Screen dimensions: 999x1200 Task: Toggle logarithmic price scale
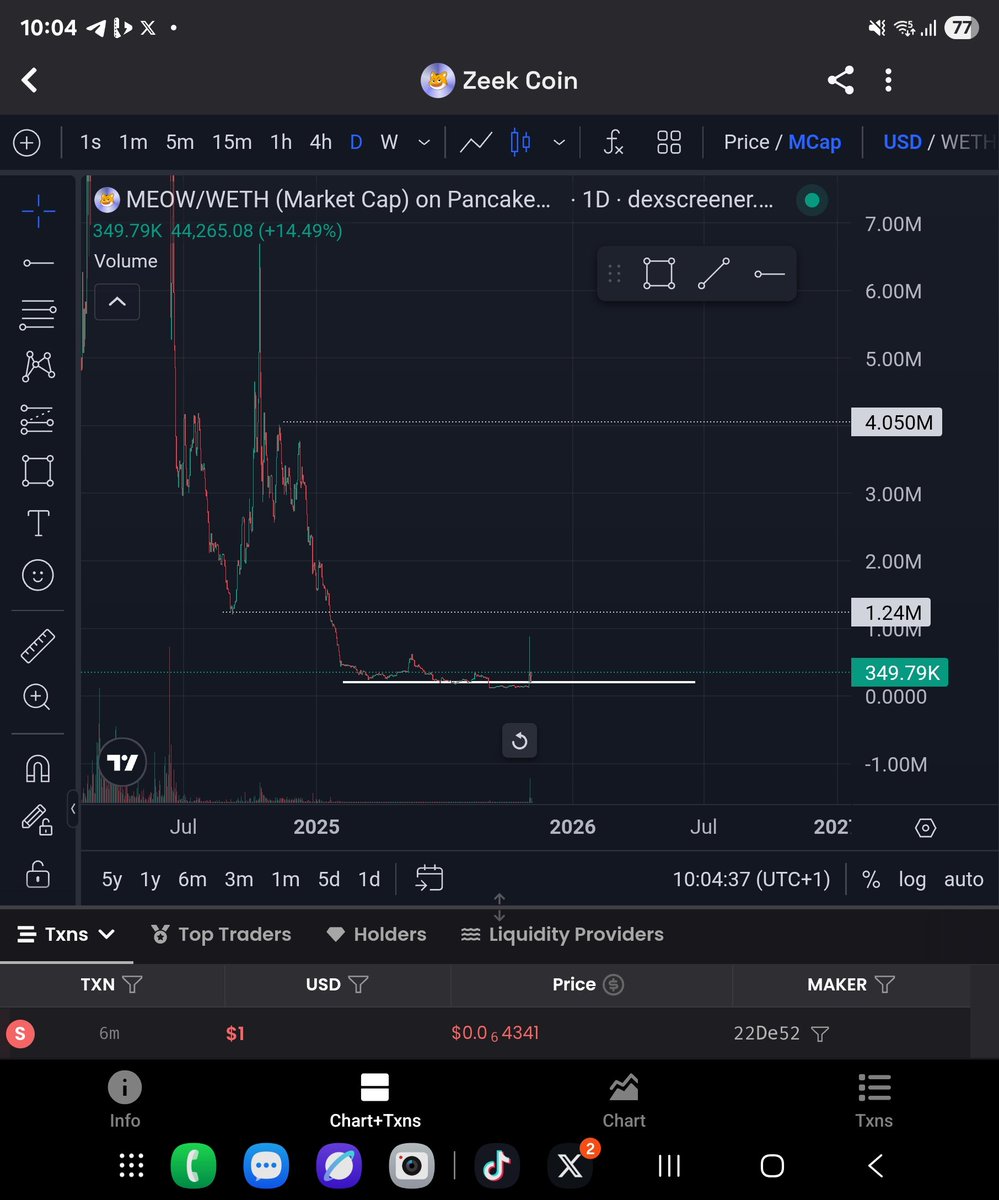pos(911,879)
